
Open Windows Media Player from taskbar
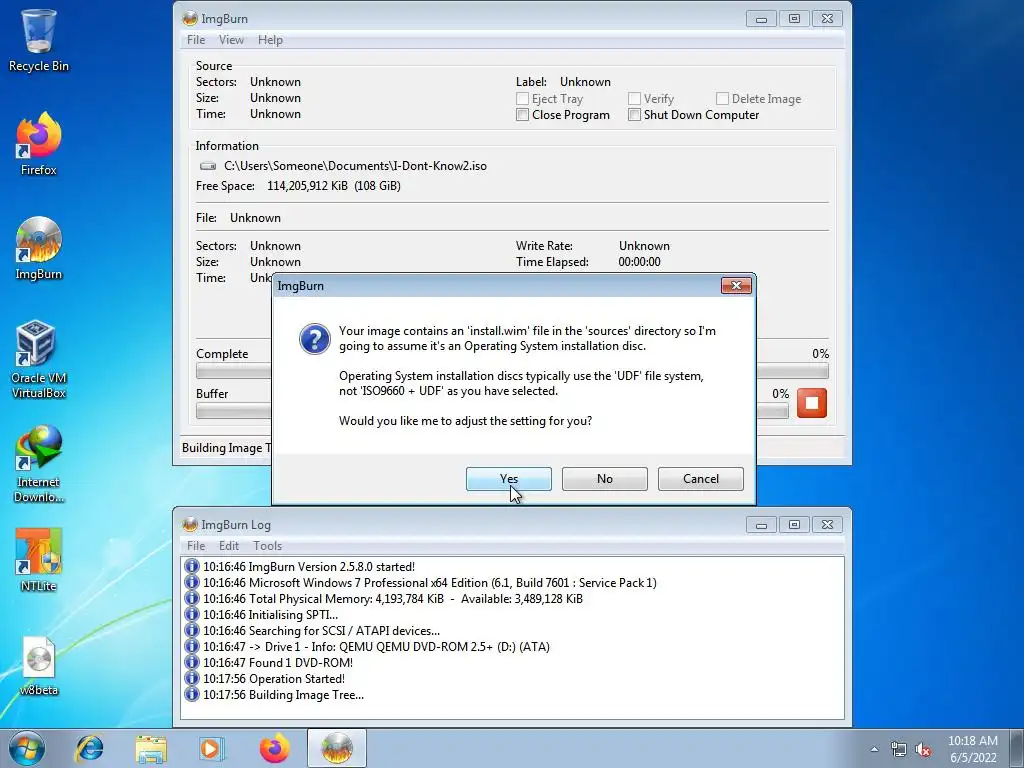pos(211,748)
